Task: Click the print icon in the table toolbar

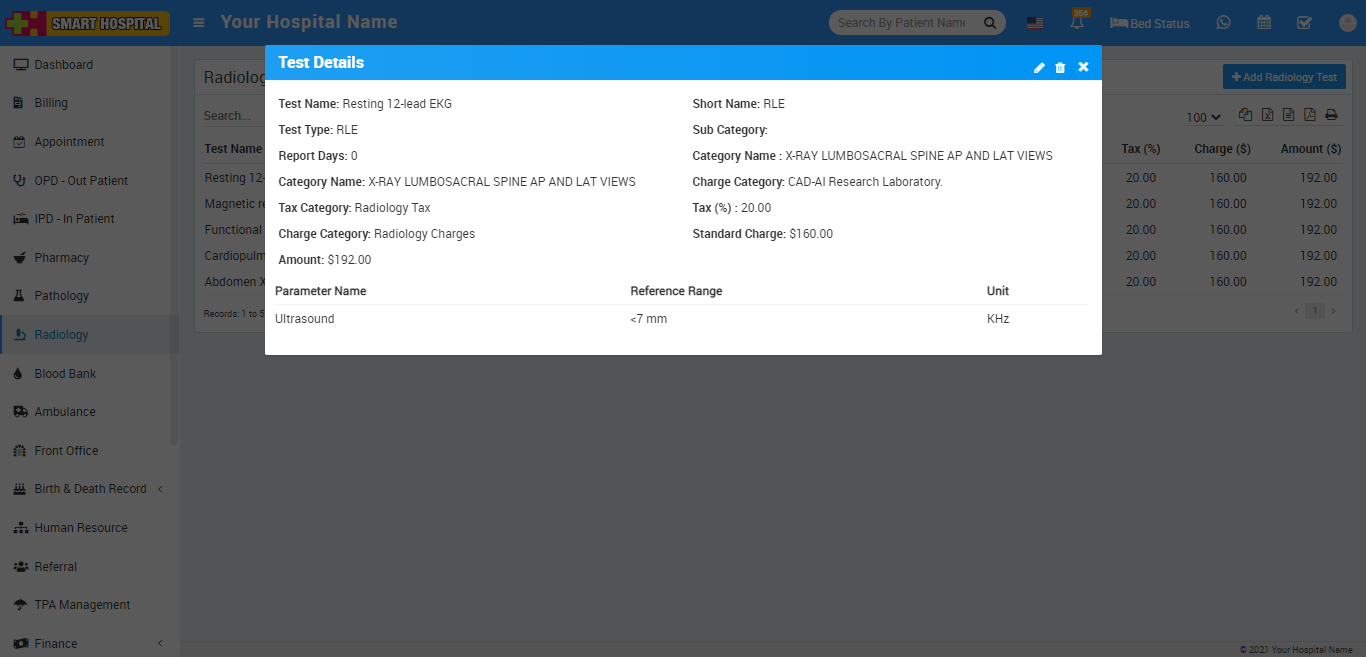Action: (1331, 115)
